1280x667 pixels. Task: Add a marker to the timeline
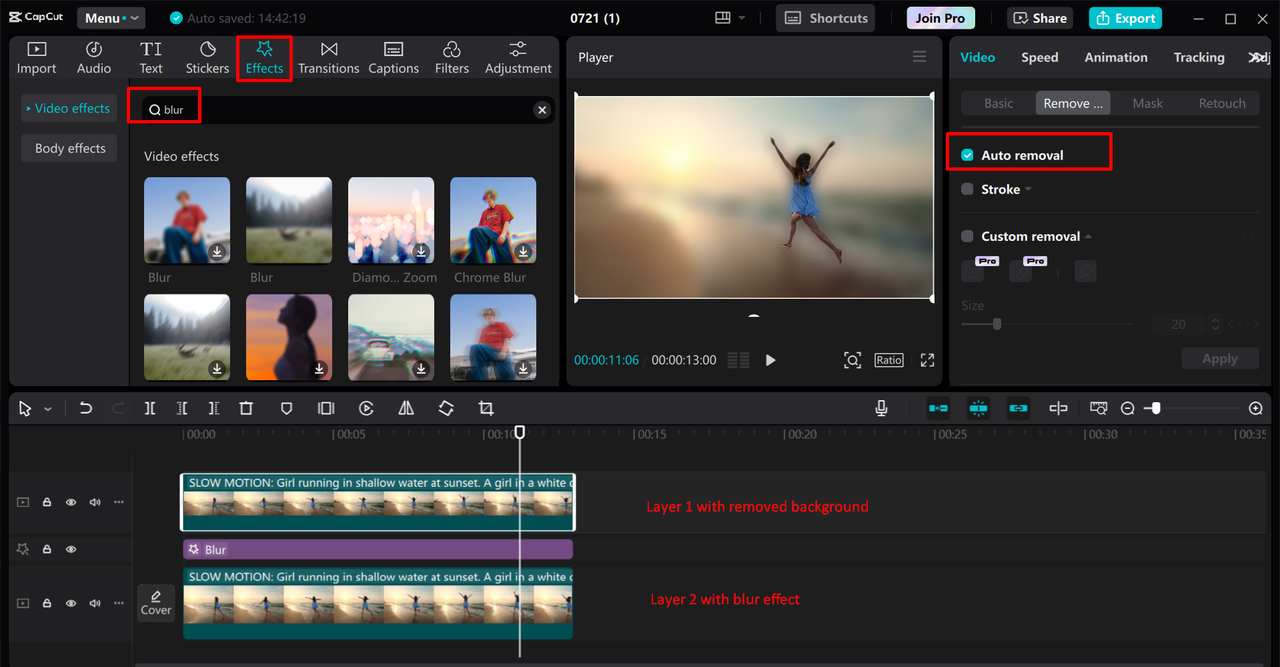(286, 408)
